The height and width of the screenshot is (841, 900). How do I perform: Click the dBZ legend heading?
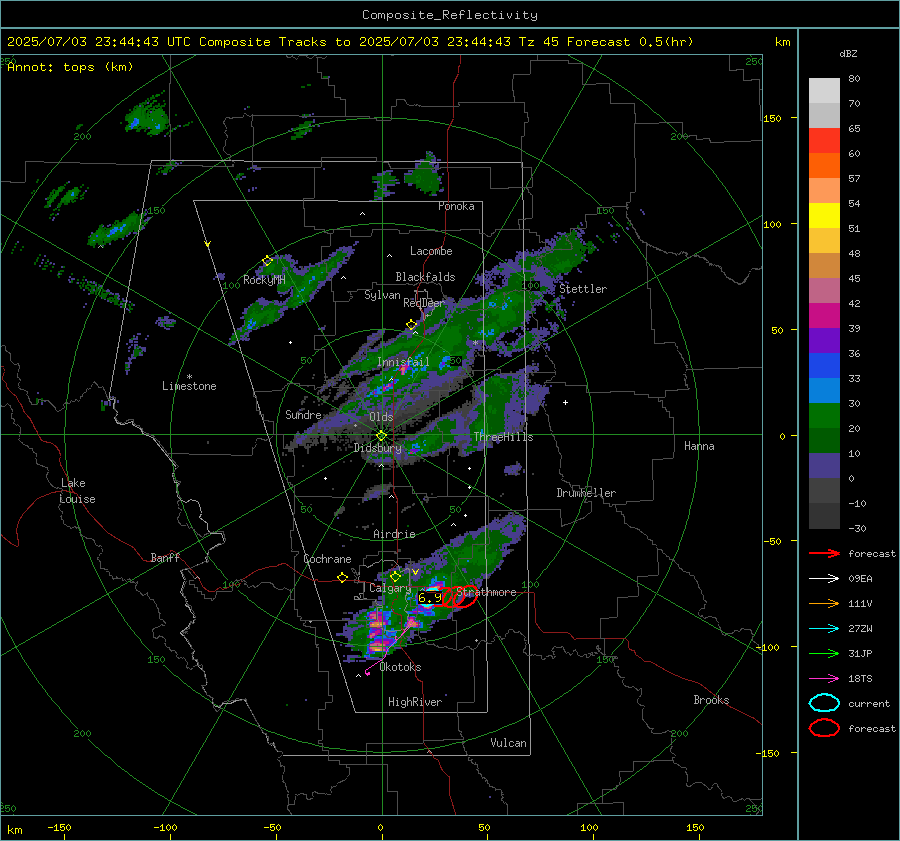coord(848,54)
